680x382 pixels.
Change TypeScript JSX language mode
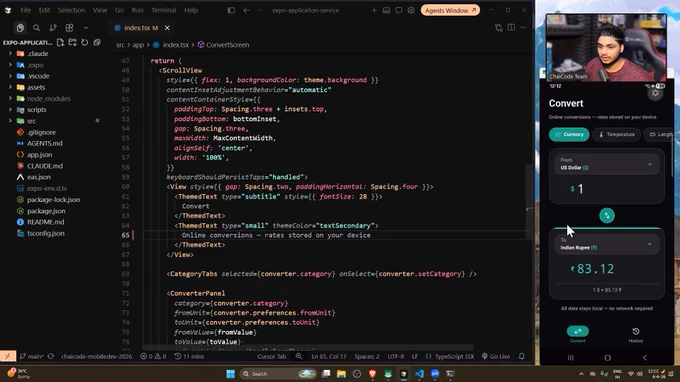[x=454, y=356]
